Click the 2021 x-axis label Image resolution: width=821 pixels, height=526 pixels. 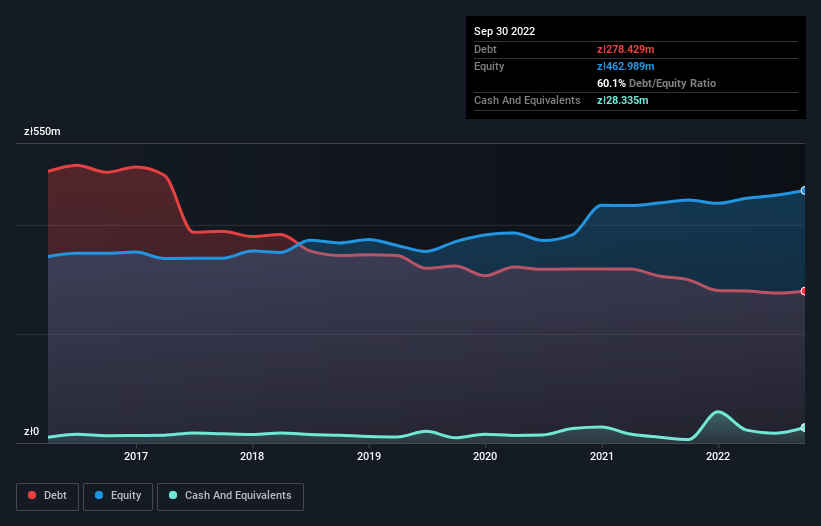602,456
